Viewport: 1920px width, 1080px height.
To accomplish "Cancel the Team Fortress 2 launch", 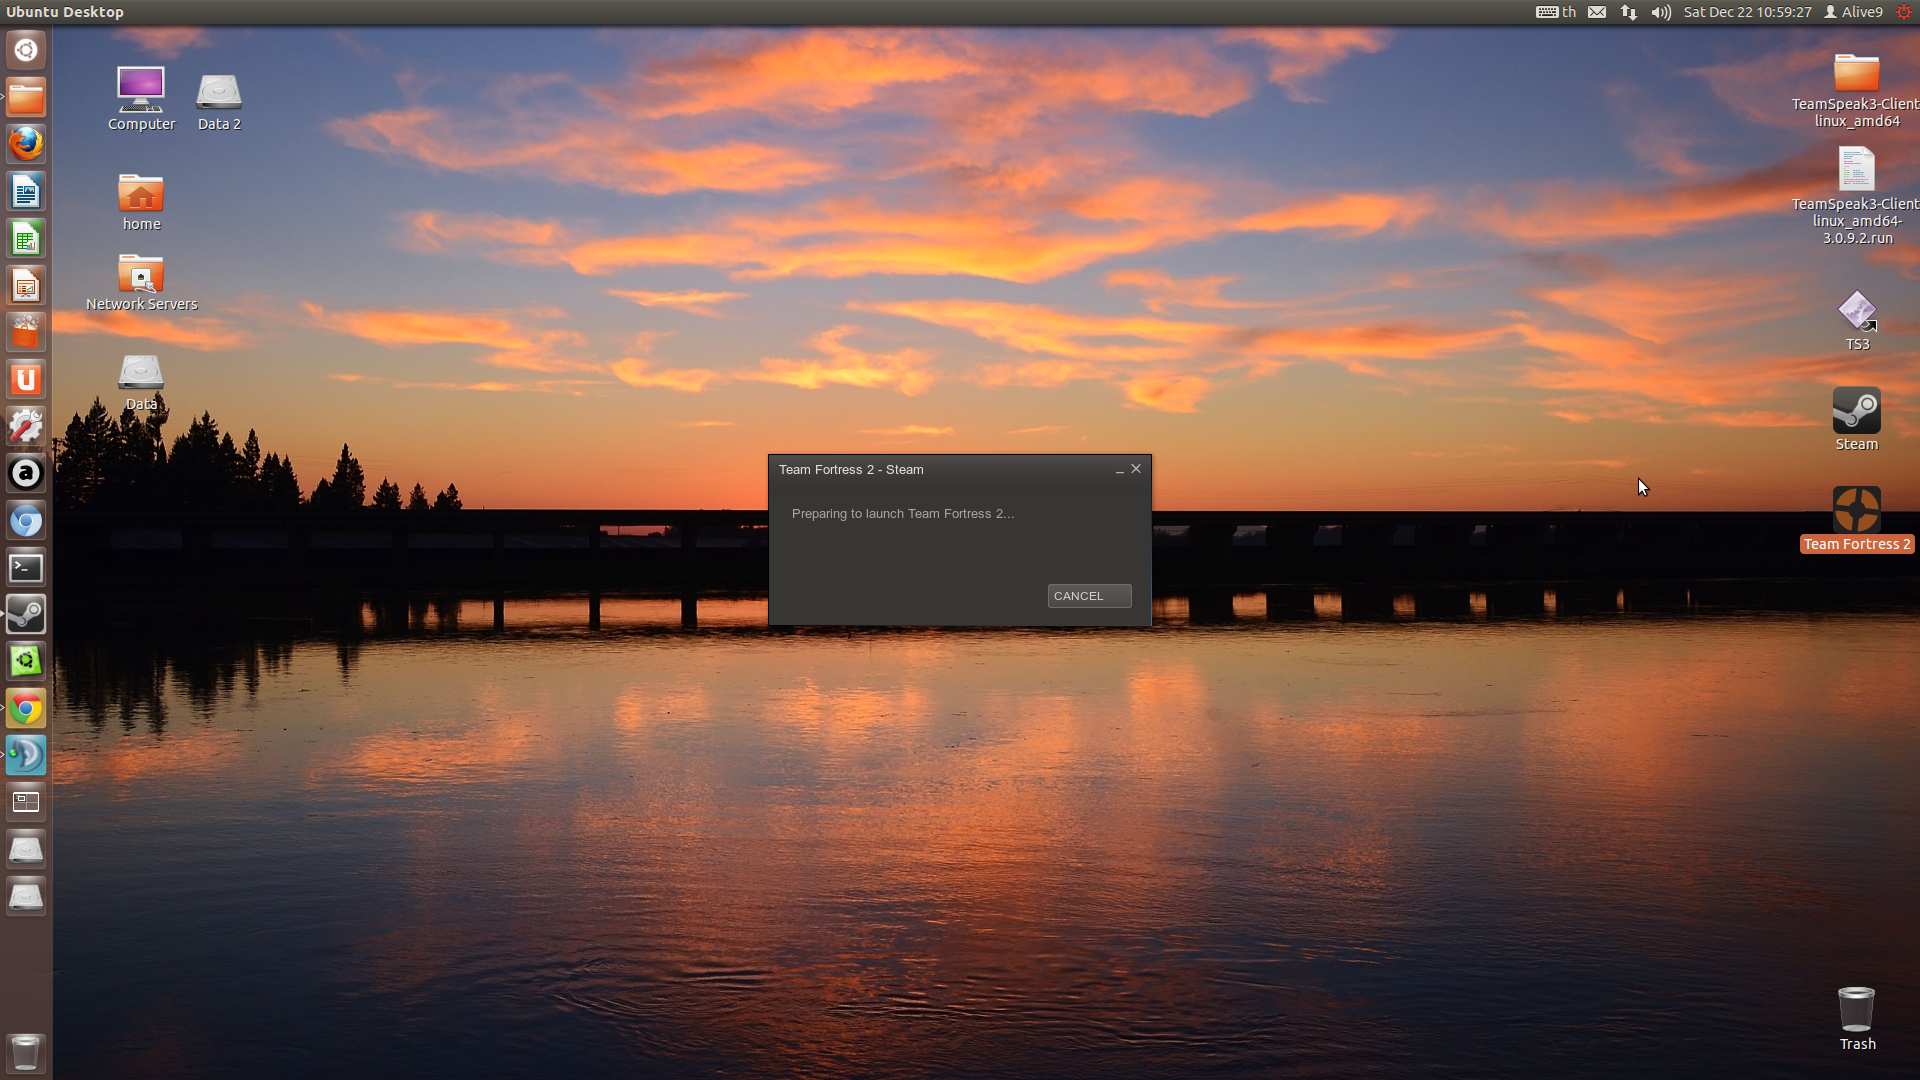I will (1089, 596).
